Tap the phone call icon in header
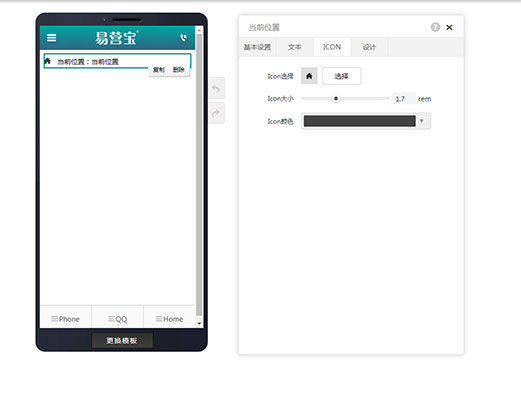This screenshot has height=393, width=521. tap(184, 38)
